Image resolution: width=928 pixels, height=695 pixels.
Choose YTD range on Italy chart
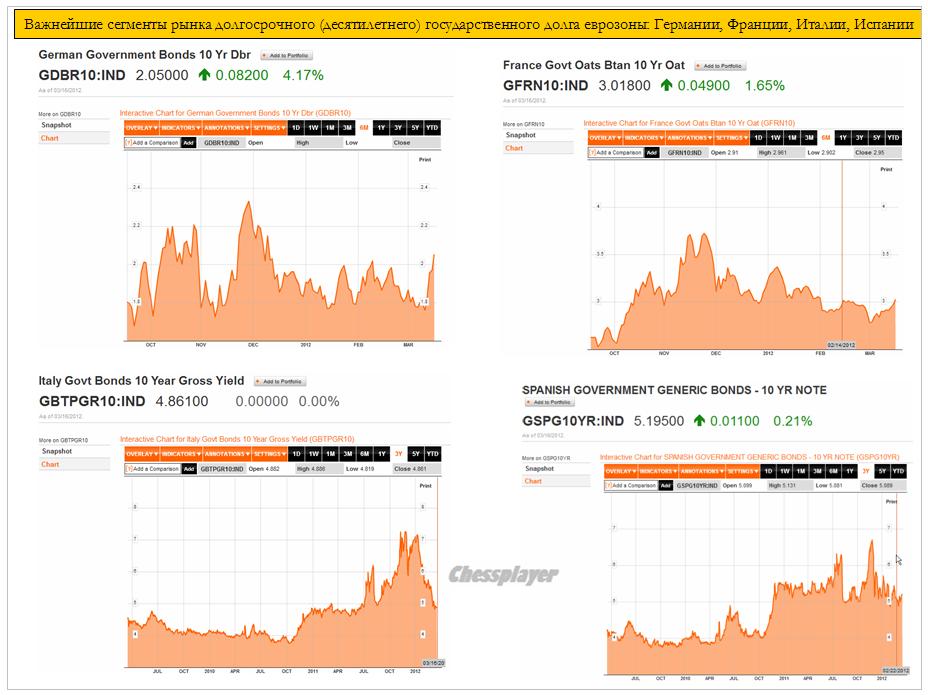[x=432, y=453]
